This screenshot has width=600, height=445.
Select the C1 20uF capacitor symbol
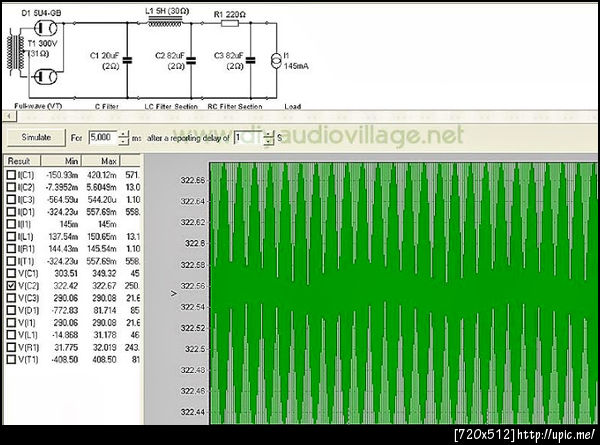[127, 60]
